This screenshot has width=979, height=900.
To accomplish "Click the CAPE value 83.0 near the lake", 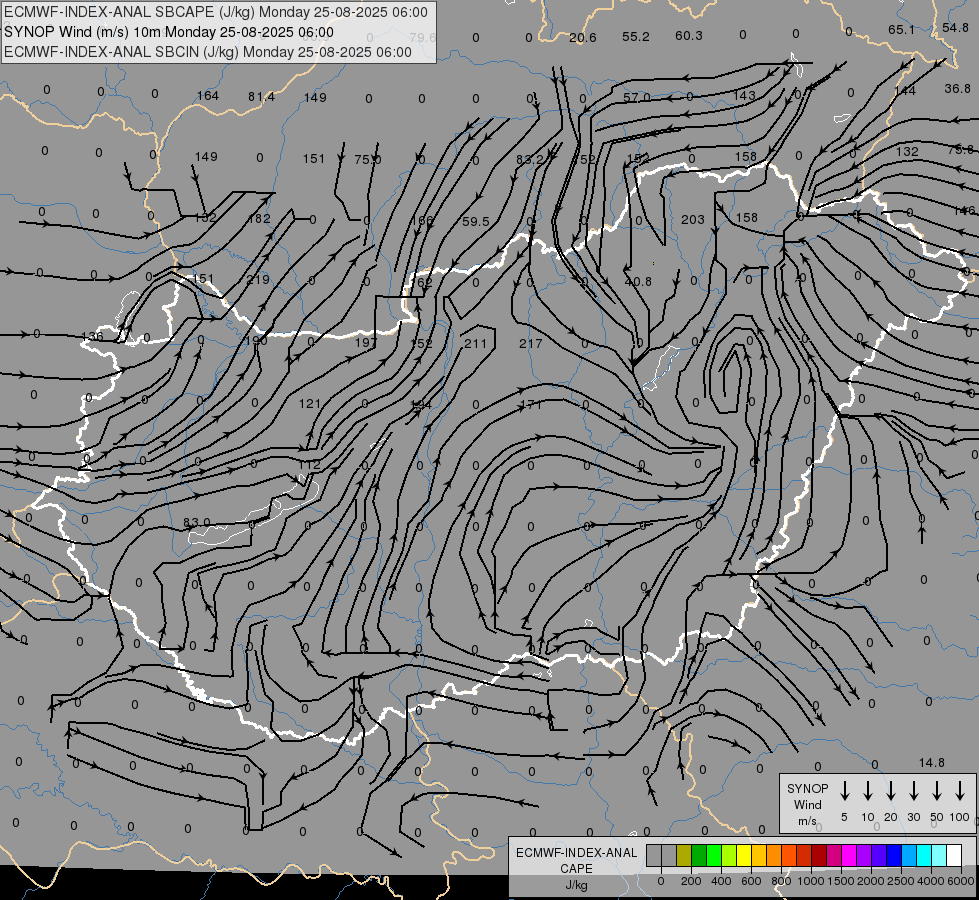I will pos(197,522).
